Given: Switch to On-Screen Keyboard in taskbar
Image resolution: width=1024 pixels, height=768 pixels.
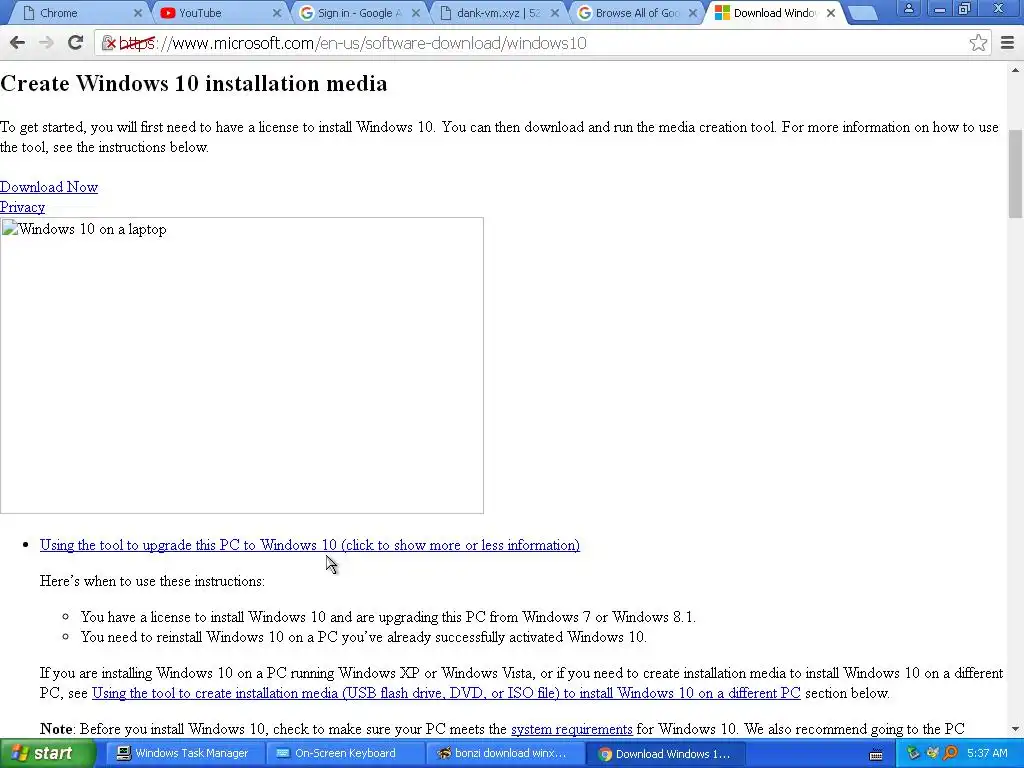Looking at the screenshot, I should (x=344, y=754).
